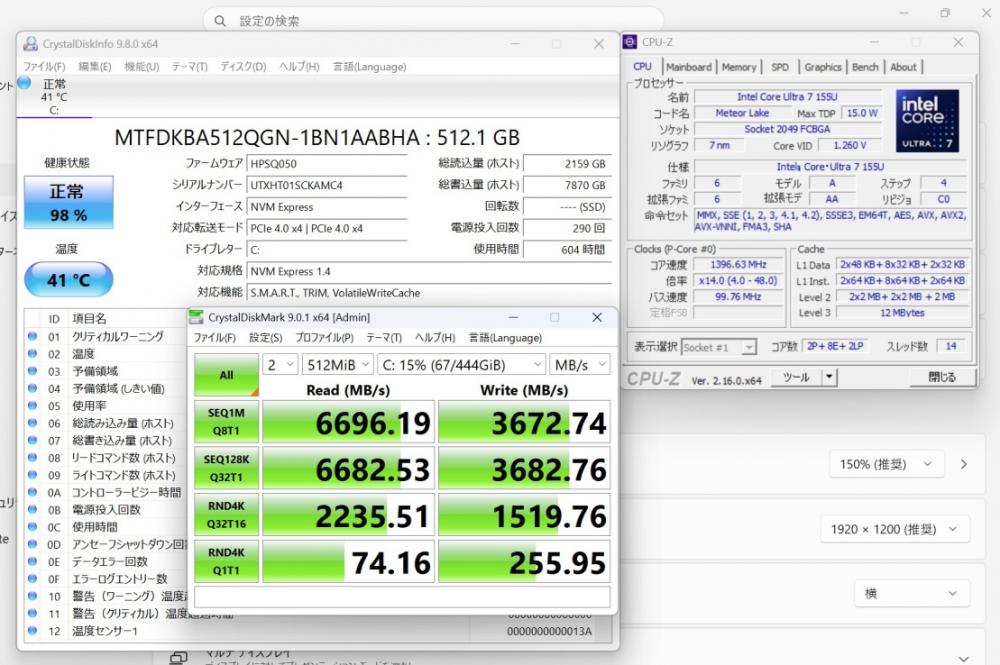
Task: Click RND4K Q1T1 read result 74.16
Action: tap(348, 561)
